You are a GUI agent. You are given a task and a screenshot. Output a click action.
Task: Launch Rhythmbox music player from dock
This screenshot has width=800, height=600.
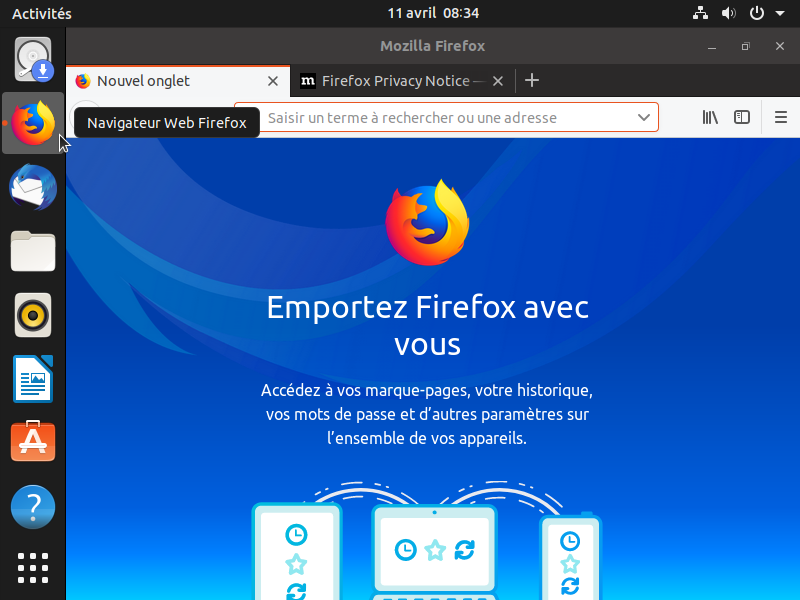pyautogui.click(x=33, y=315)
